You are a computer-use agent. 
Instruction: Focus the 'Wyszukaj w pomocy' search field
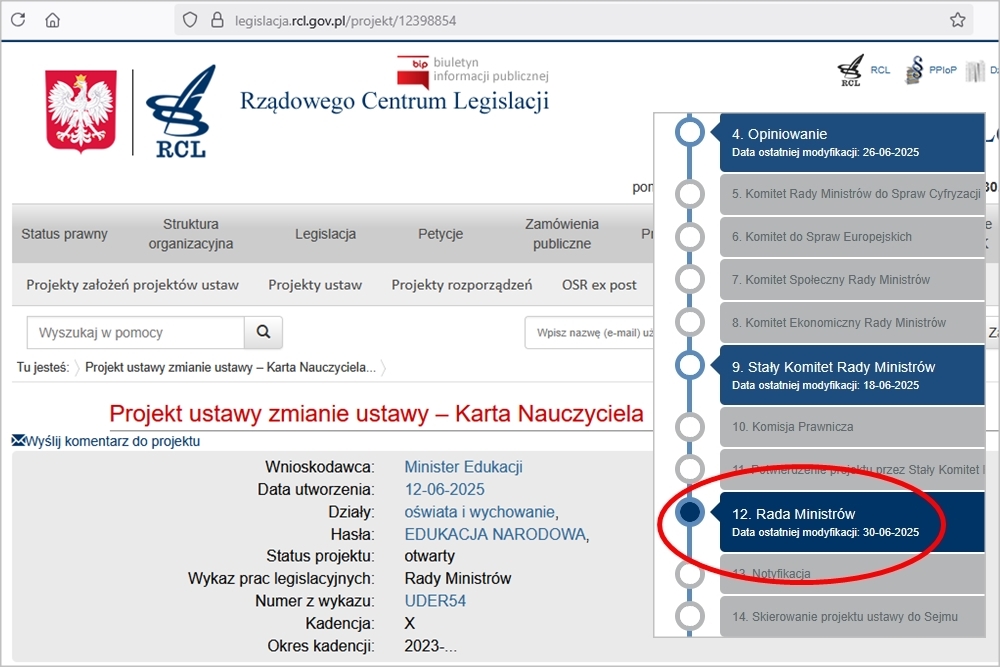tap(136, 332)
